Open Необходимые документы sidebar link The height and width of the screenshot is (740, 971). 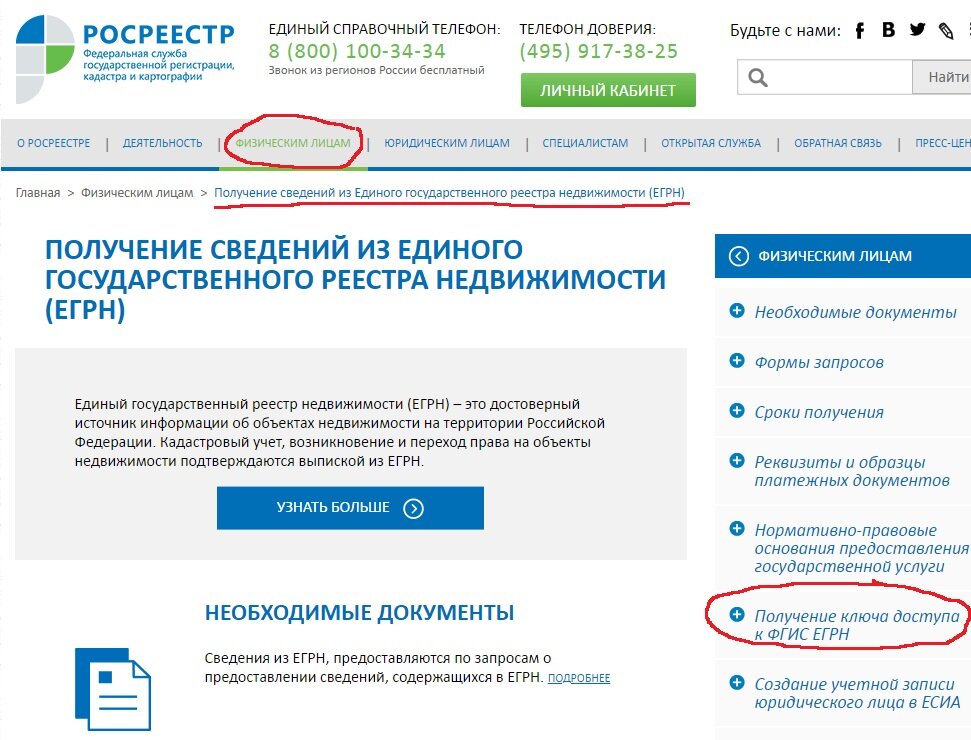[855, 312]
